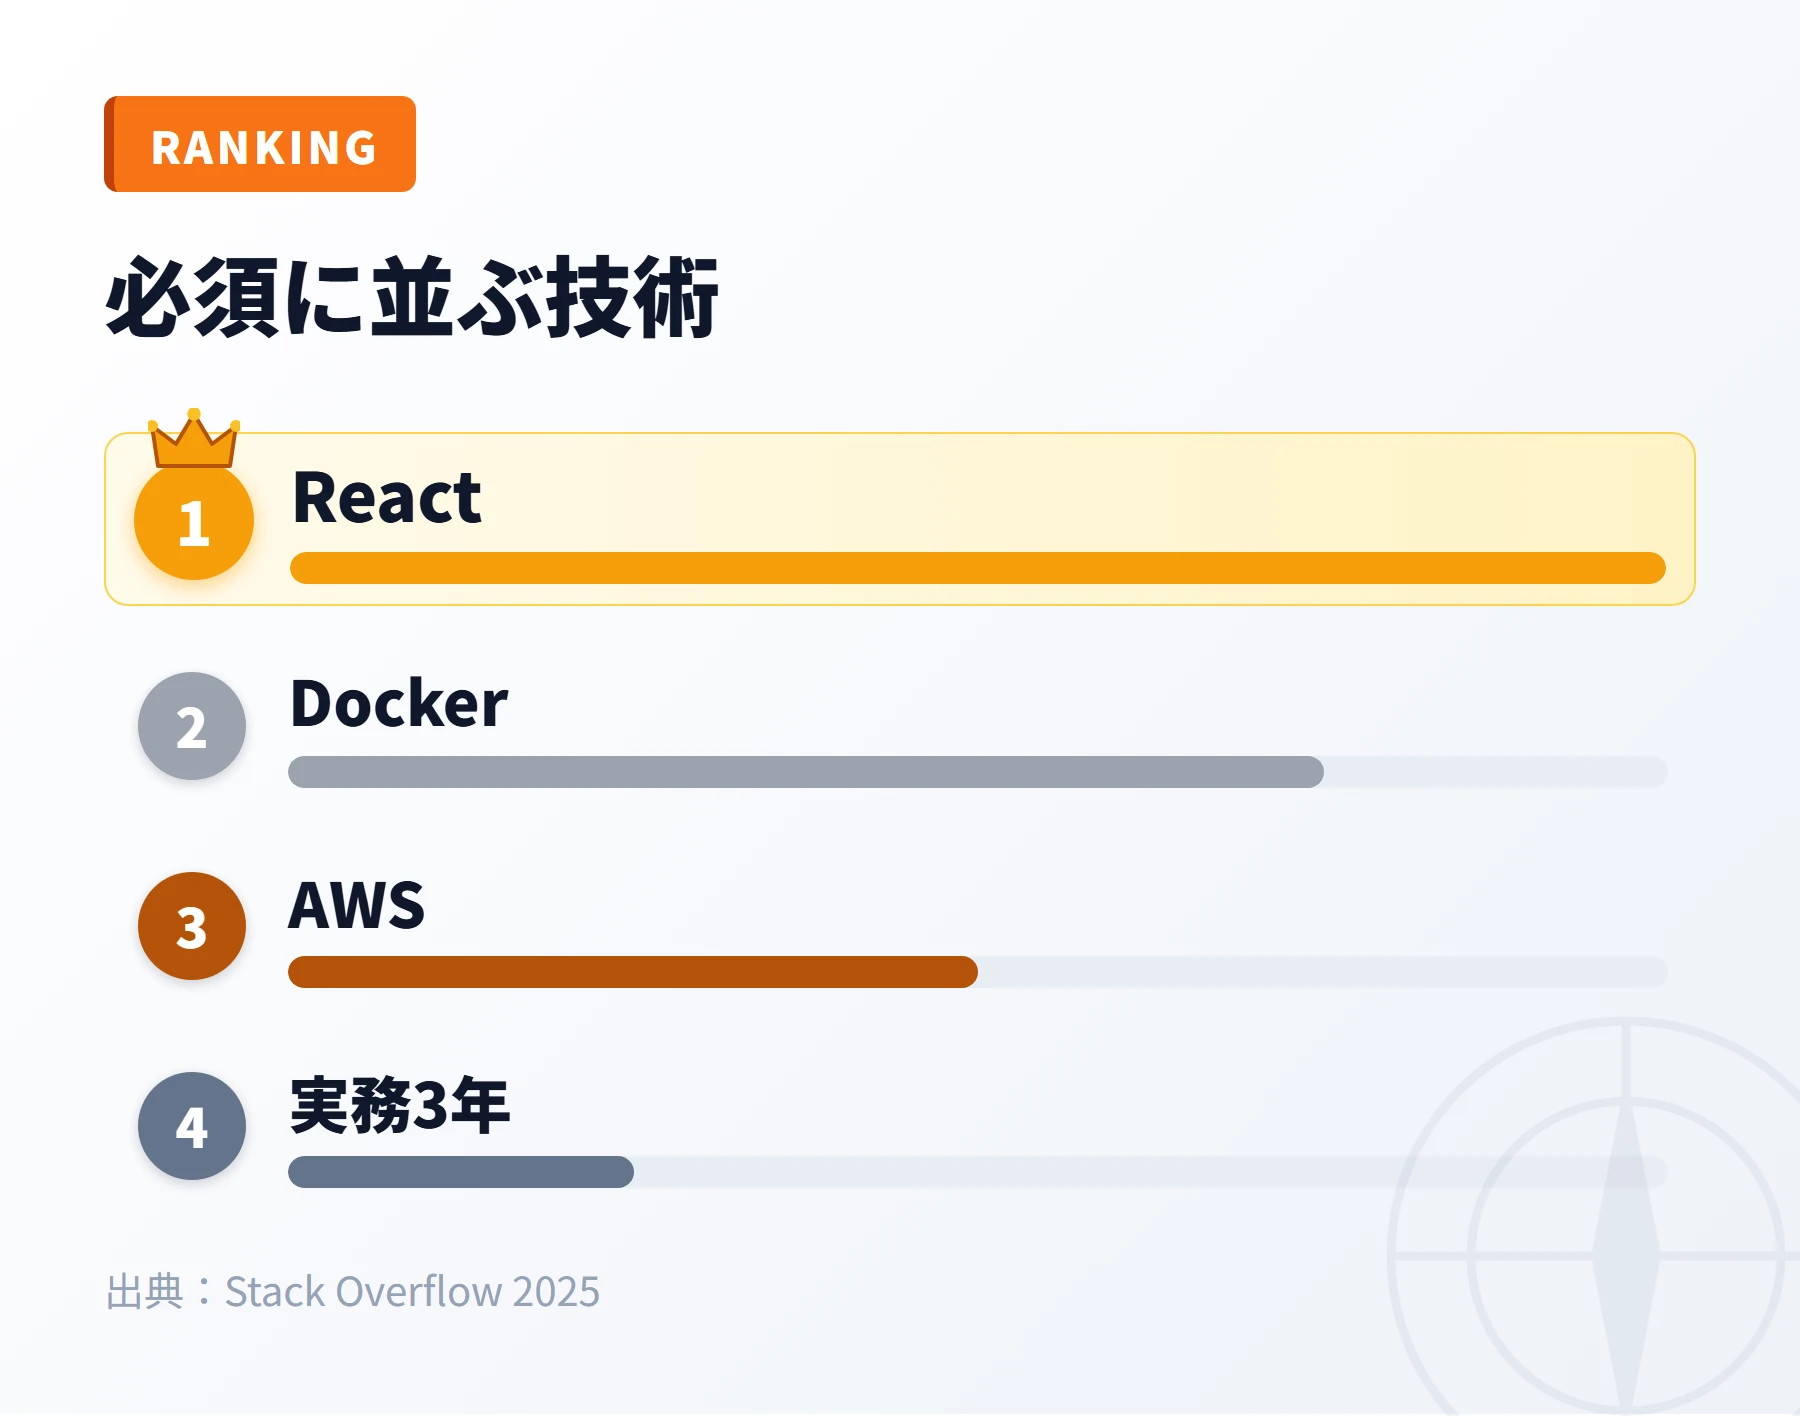Click the empty track of AWS bar

pyautogui.click(x=1323, y=972)
